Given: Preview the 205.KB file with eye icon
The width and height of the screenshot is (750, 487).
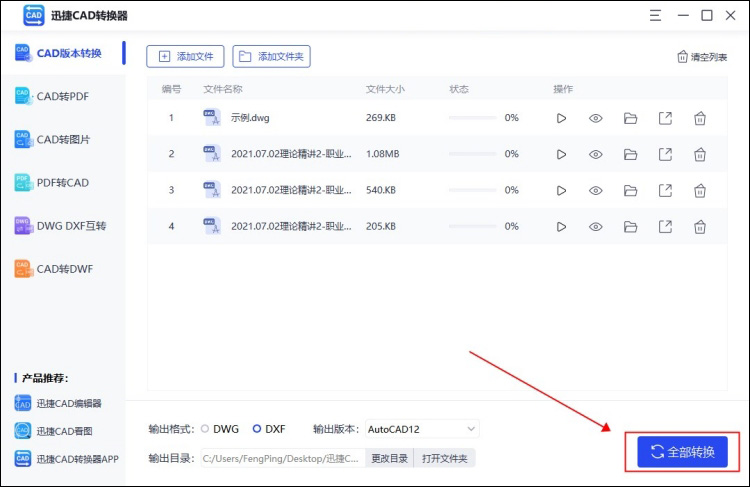Looking at the screenshot, I should point(596,227).
